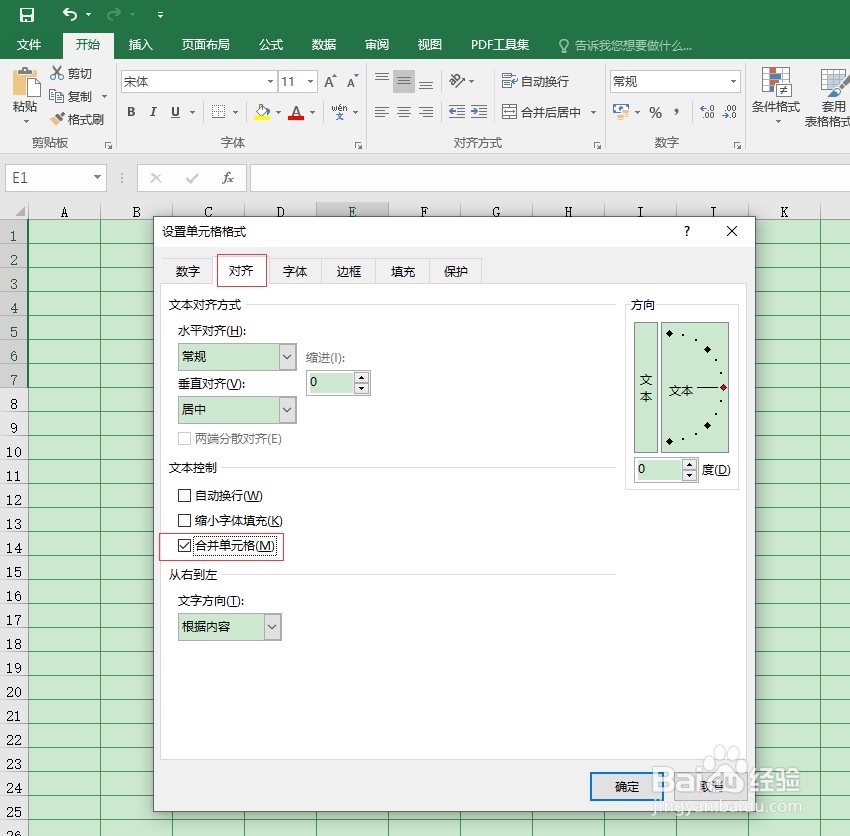Click the Copy icon in clipboard group
This screenshot has width=850, height=836.
[x=56, y=96]
